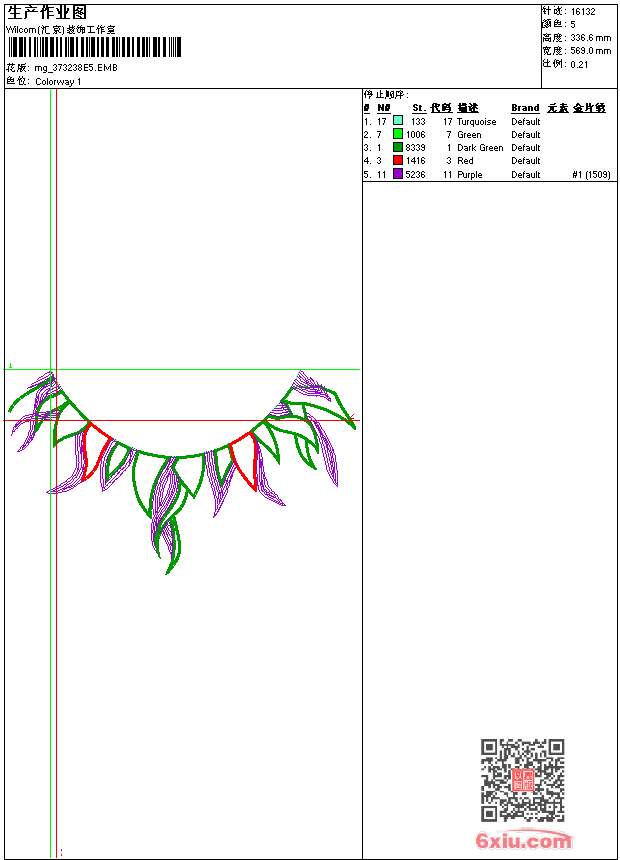This screenshot has height=860, width=620.
Task: Click the 'N#' column header
Action: [384, 108]
